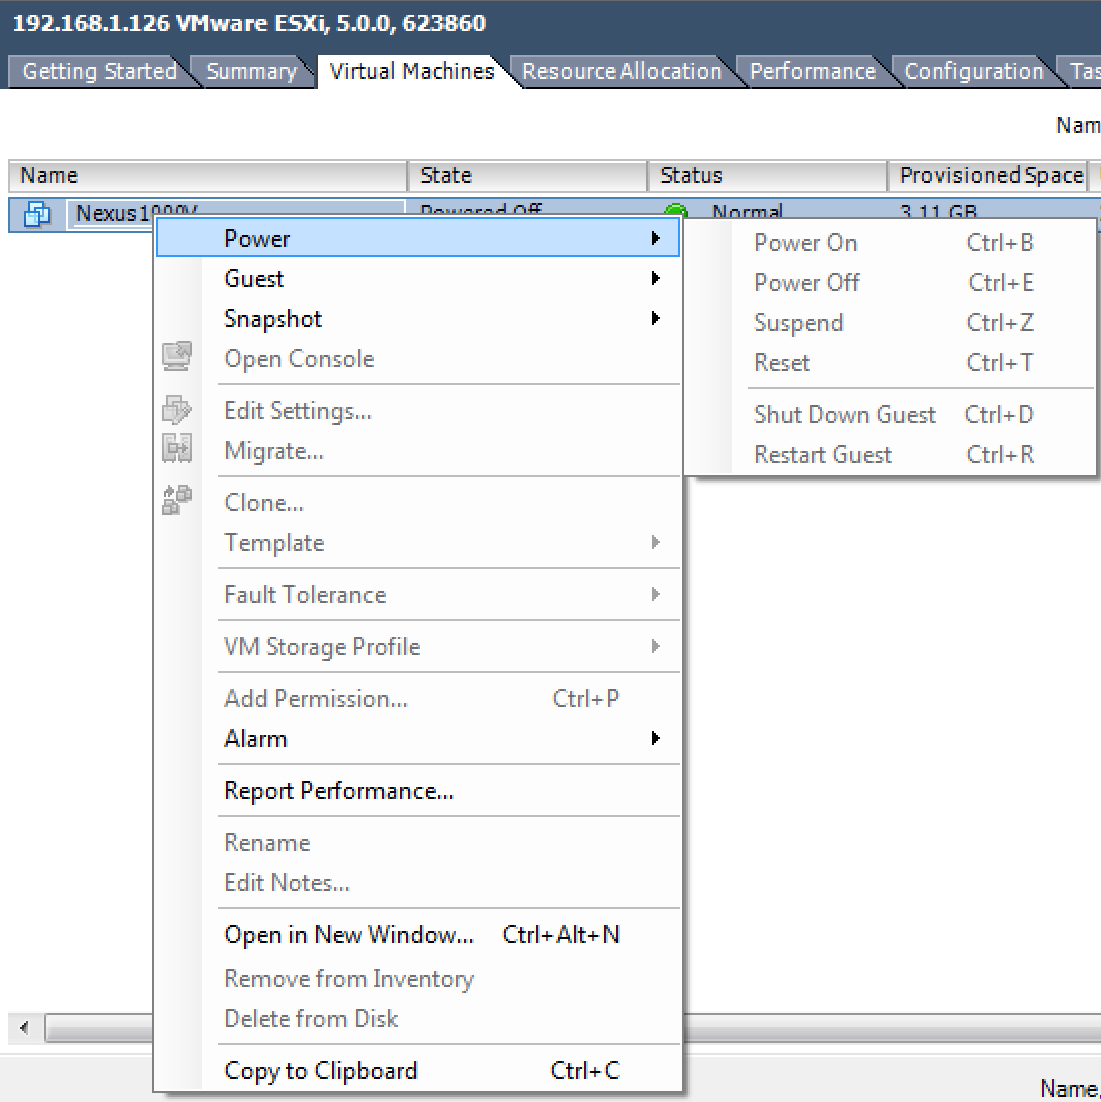Image resolution: width=1101 pixels, height=1102 pixels.
Task: Click the horizontal scrollbar left arrow
Action: [x=25, y=1028]
